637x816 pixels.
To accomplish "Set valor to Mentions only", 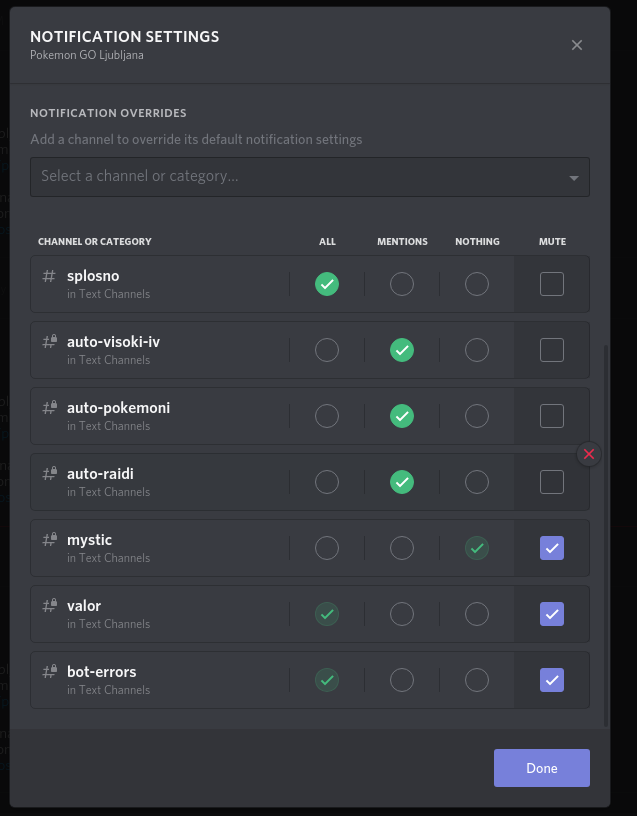I will [x=402, y=614].
